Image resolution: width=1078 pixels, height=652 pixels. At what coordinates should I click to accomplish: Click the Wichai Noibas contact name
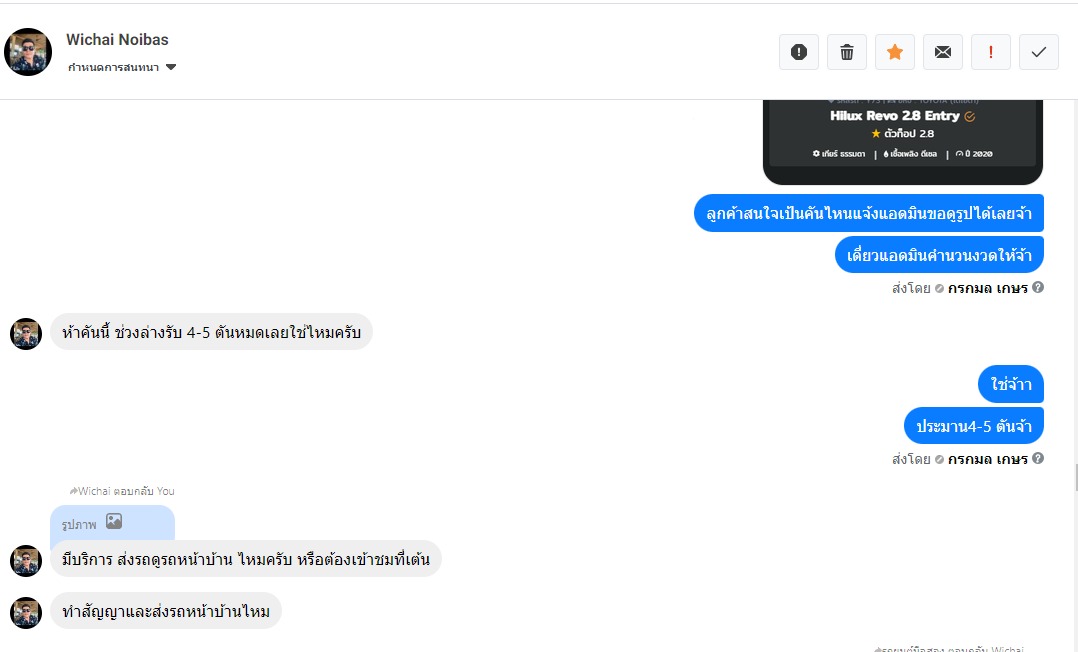[x=117, y=40]
